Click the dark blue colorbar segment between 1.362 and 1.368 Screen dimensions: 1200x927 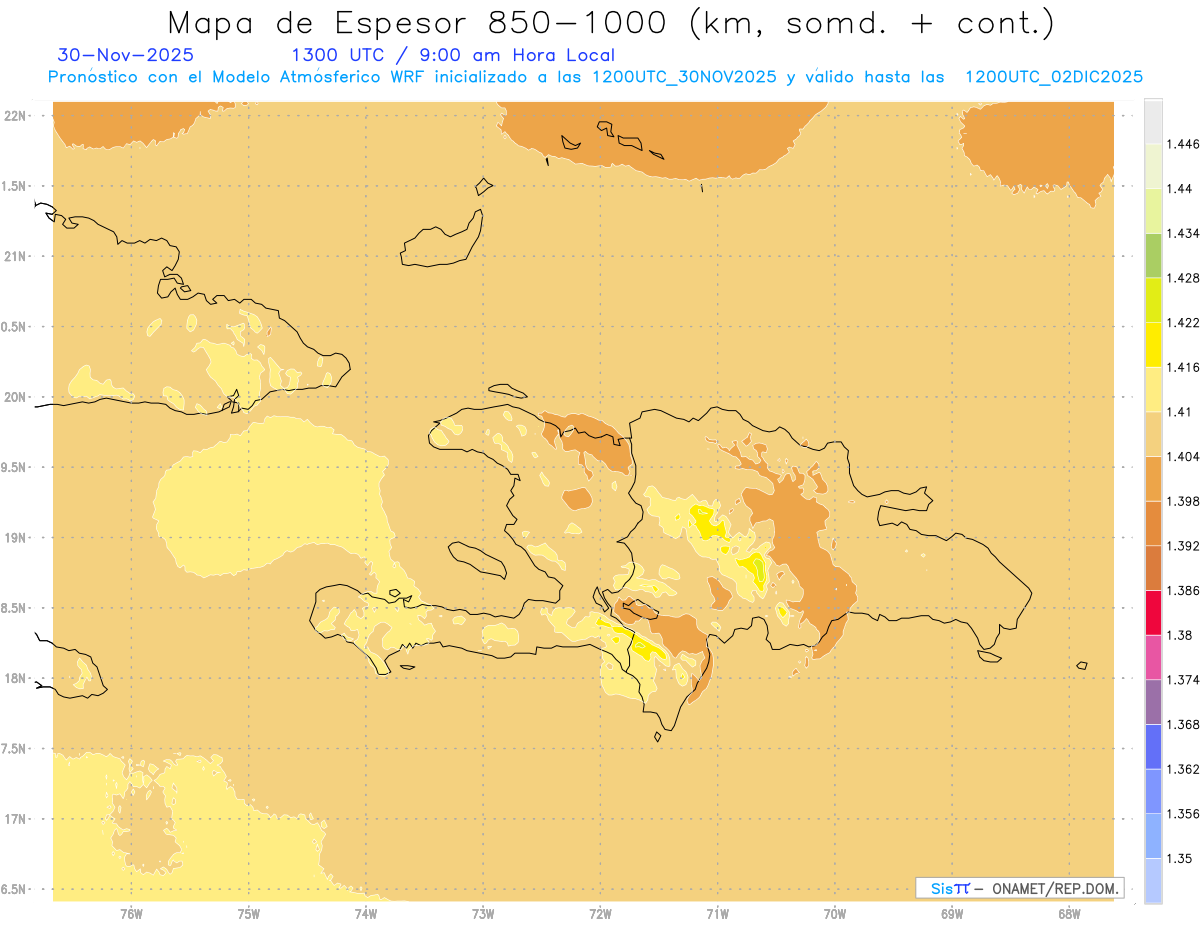point(1153,747)
